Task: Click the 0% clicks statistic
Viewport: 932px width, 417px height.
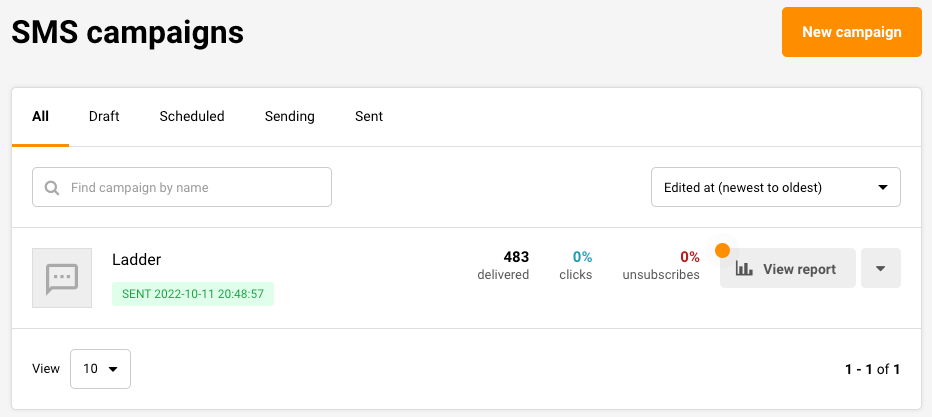Action: [x=576, y=265]
